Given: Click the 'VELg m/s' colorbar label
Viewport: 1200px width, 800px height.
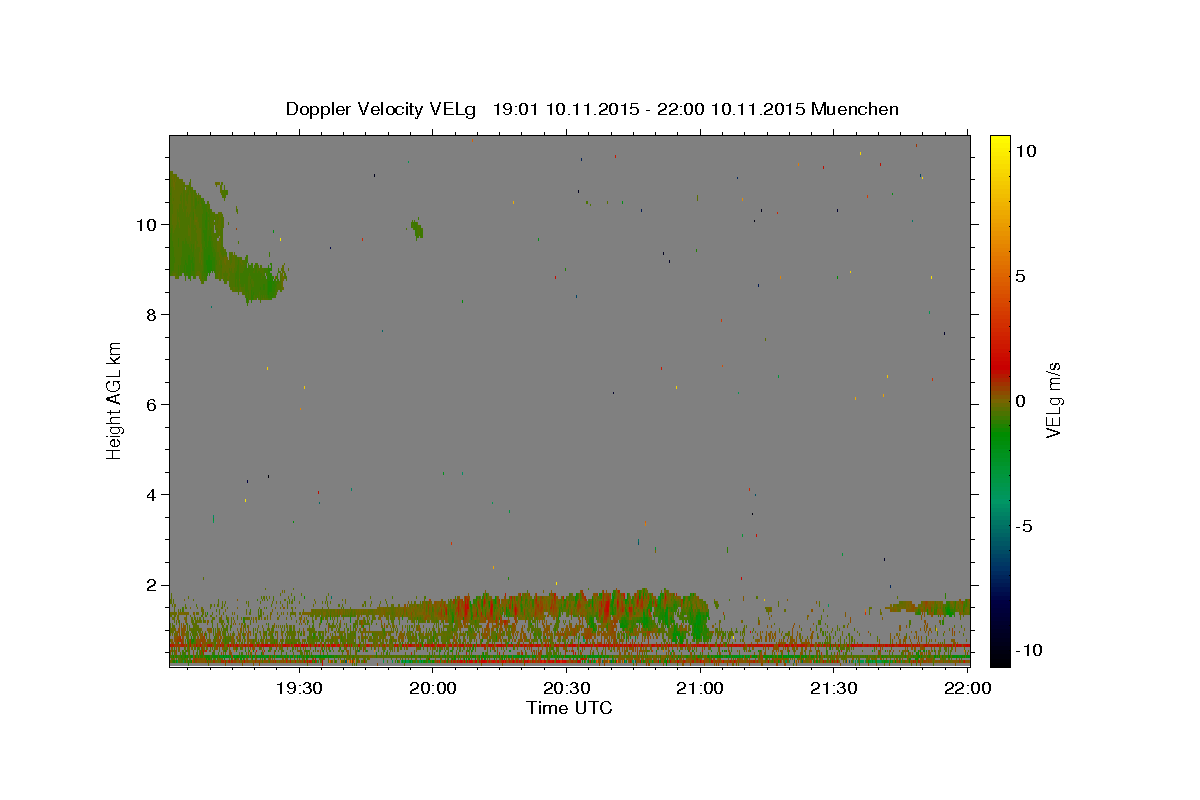Looking at the screenshot, I should pyautogui.click(x=1053, y=400).
